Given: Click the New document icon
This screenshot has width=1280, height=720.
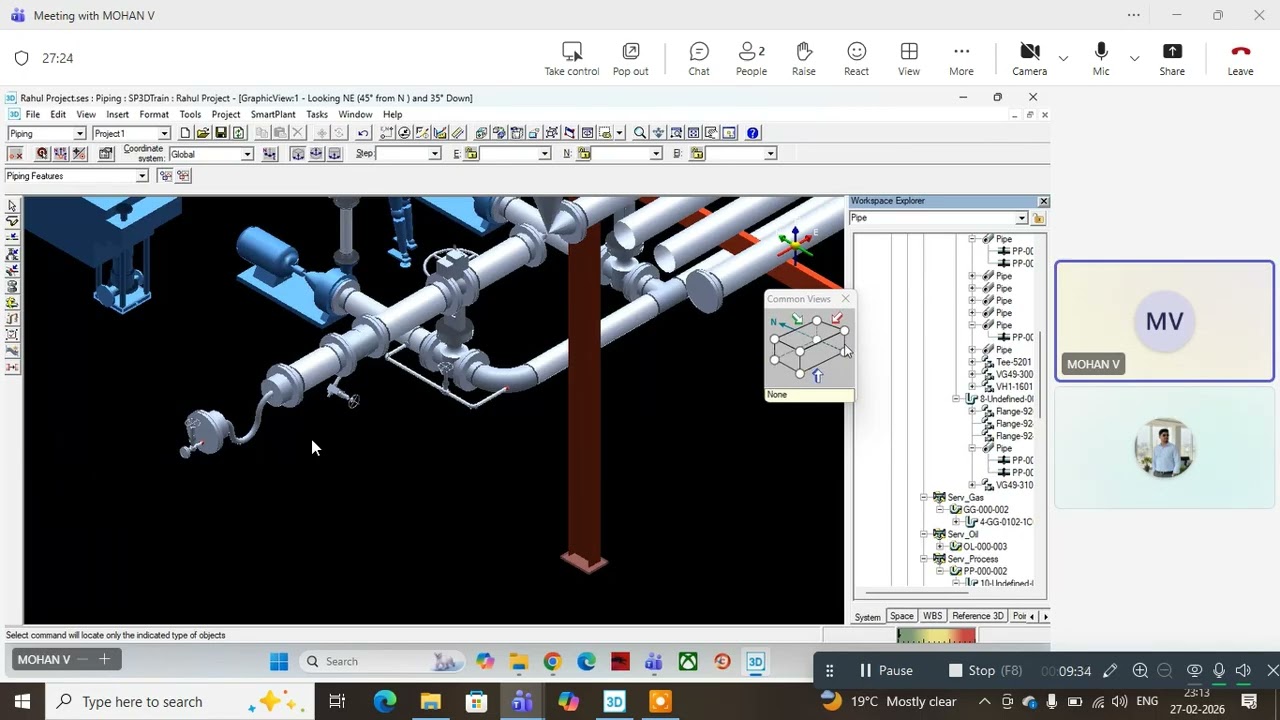Looking at the screenshot, I should (x=185, y=133).
